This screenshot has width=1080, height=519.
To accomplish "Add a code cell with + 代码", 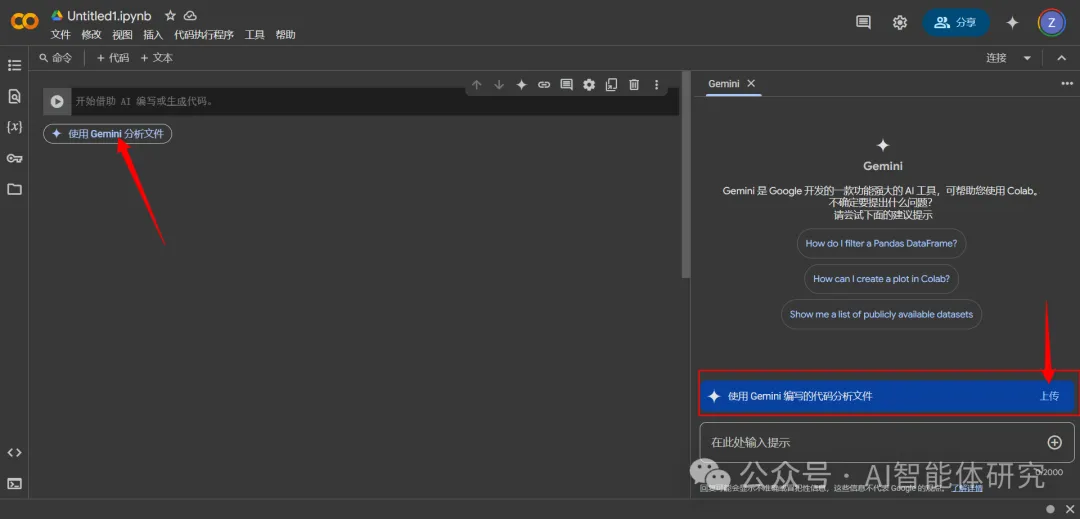I will click(x=113, y=58).
